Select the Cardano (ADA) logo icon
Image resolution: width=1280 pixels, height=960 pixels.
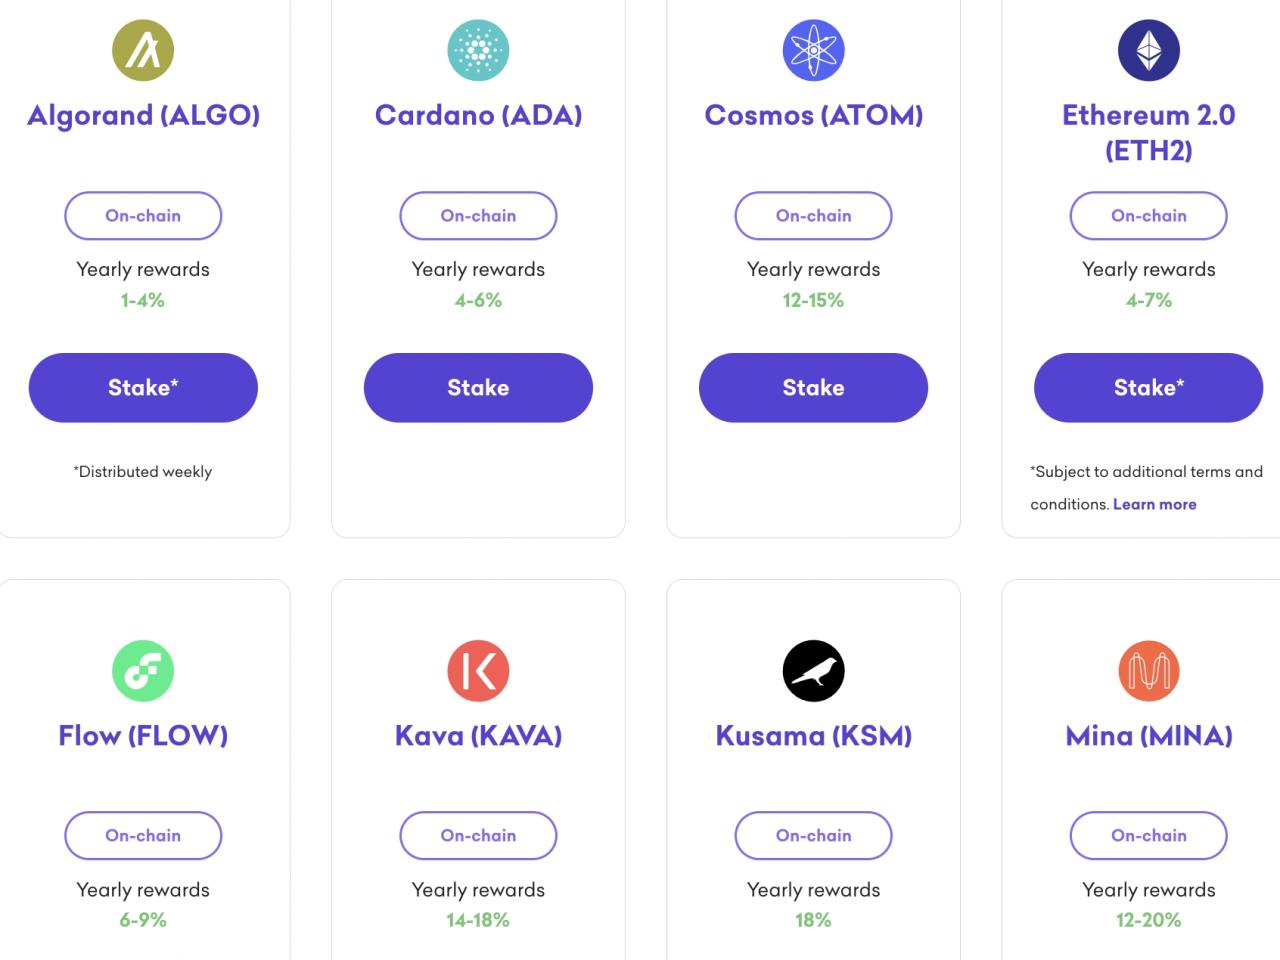[478, 49]
